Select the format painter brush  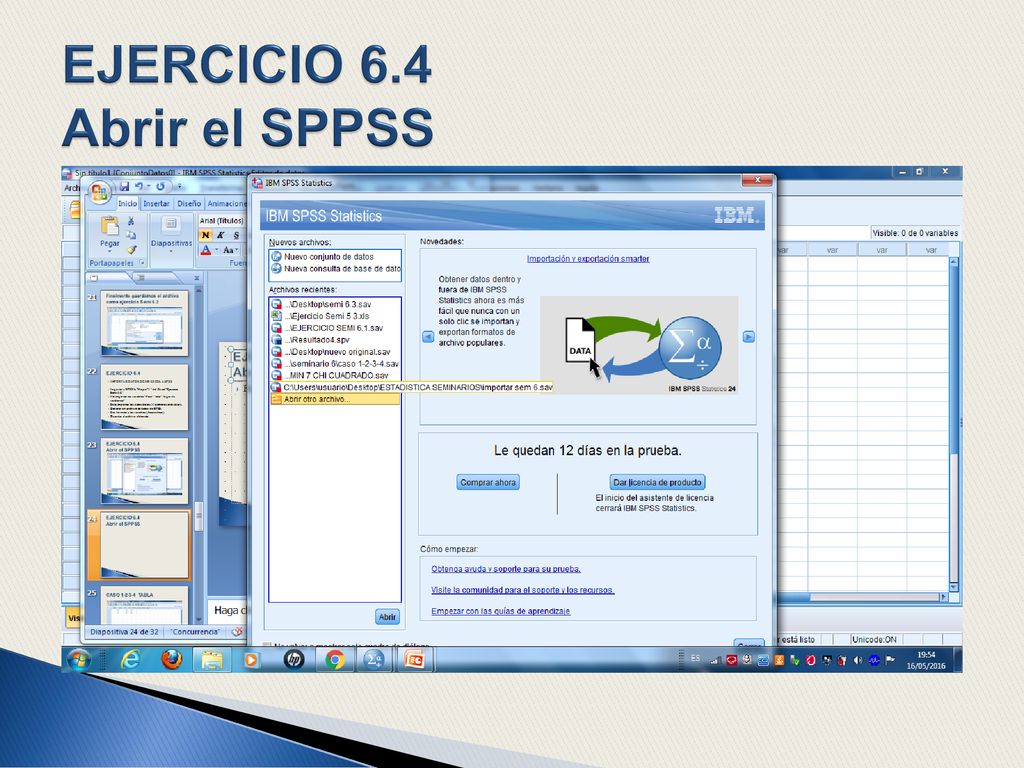tap(131, 249)
